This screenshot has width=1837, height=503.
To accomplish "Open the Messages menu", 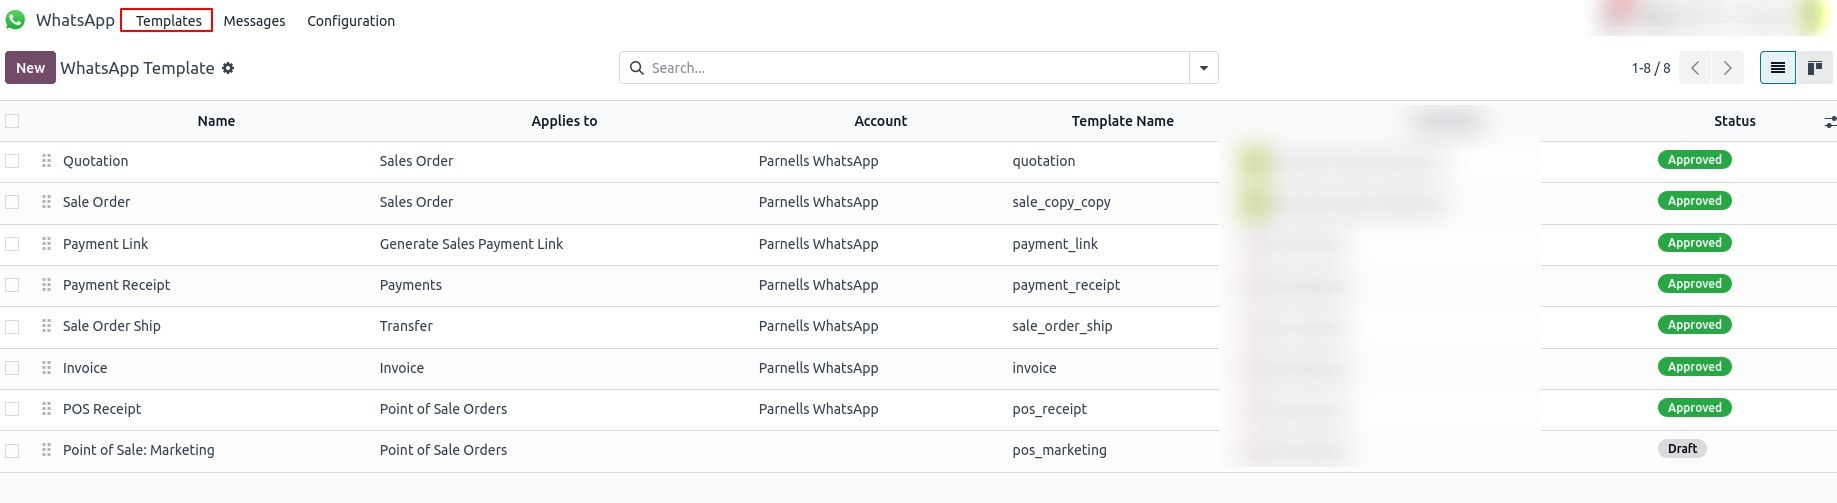I will [254, 21].
